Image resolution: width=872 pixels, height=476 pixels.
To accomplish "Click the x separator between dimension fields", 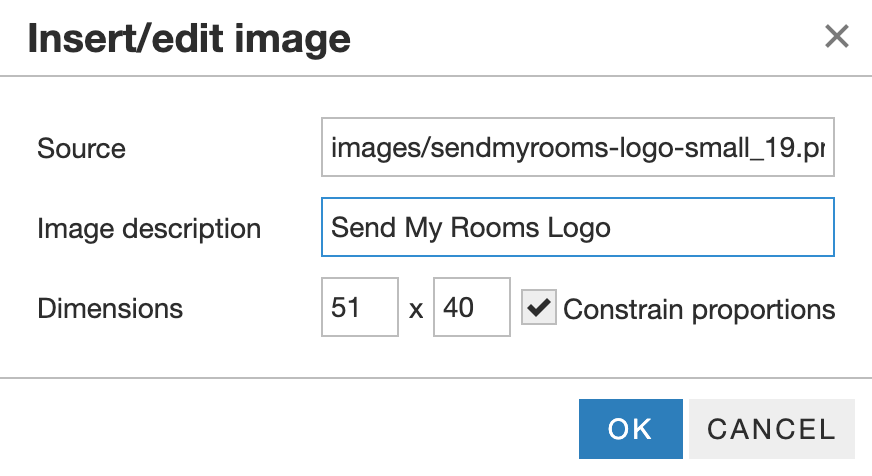I will 416,310.
